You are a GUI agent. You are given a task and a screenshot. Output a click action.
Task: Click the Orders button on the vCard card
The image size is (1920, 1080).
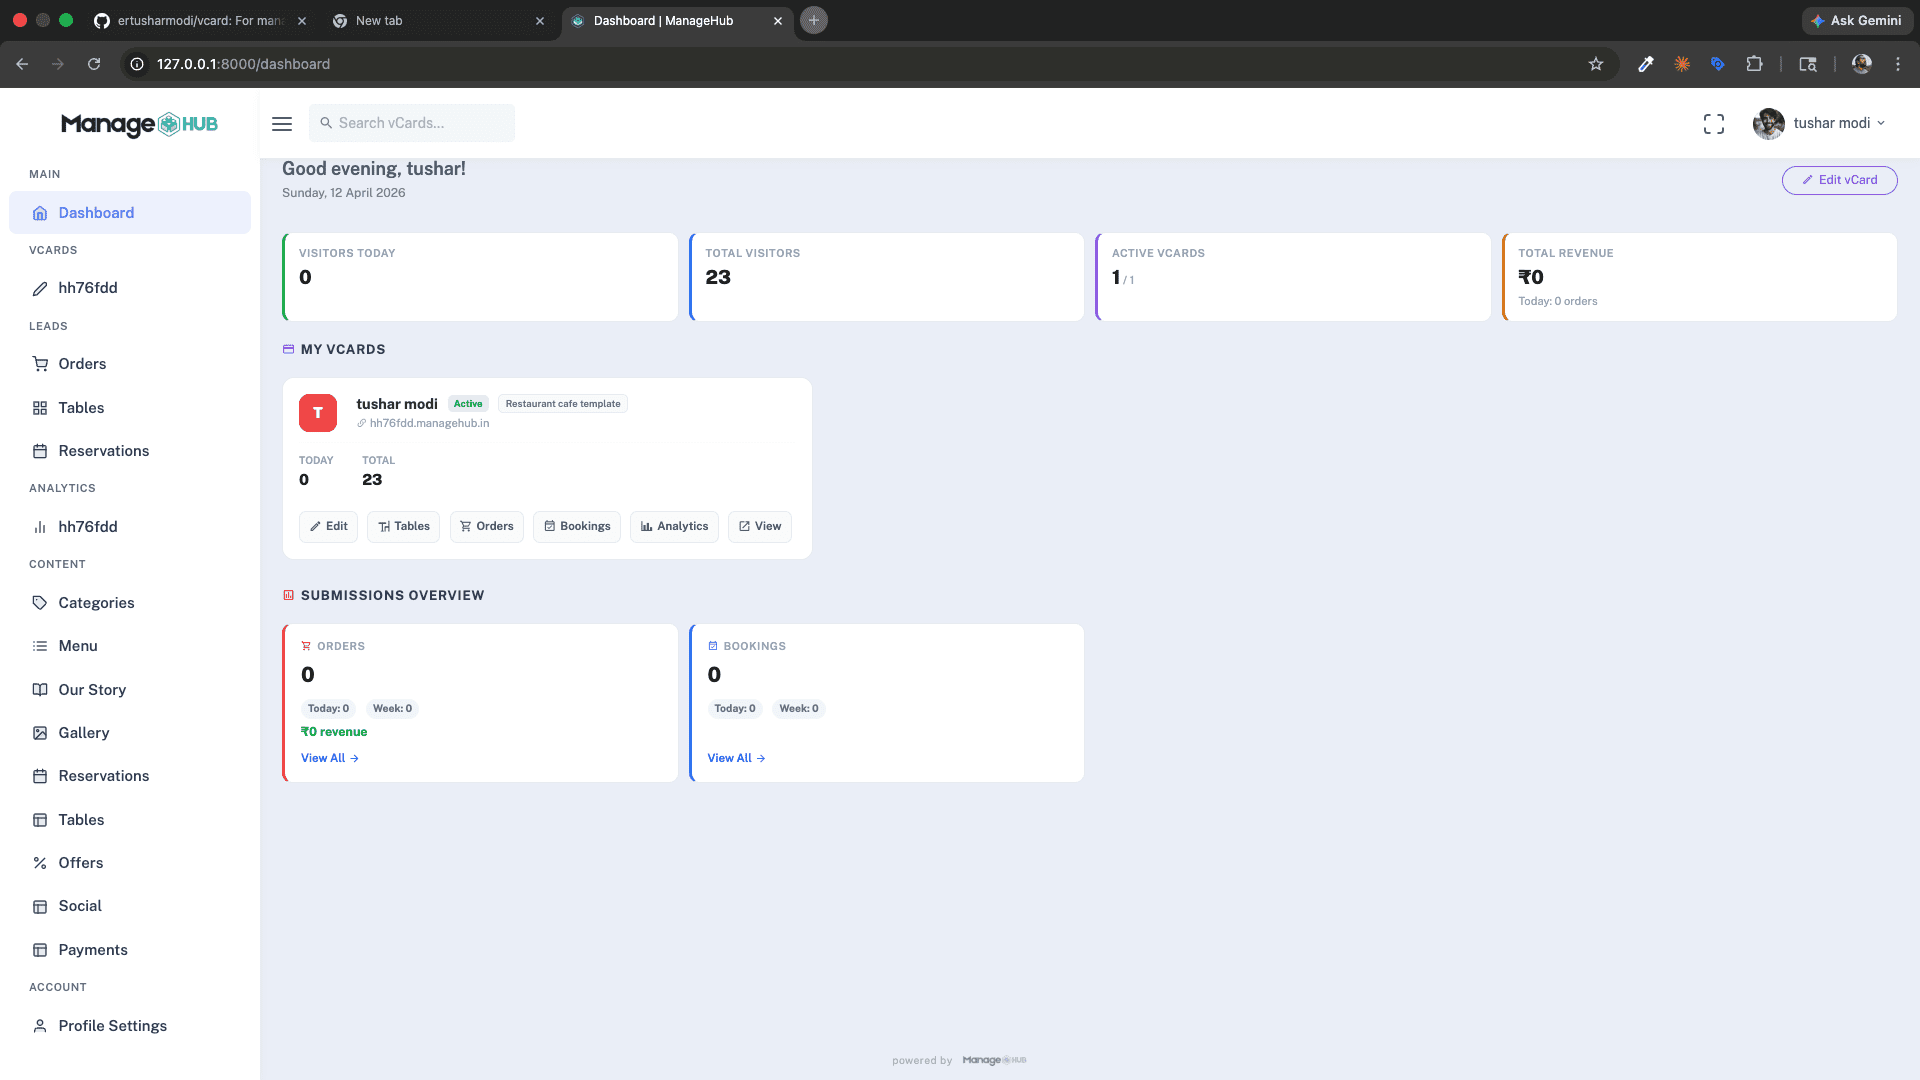point(487,527)
